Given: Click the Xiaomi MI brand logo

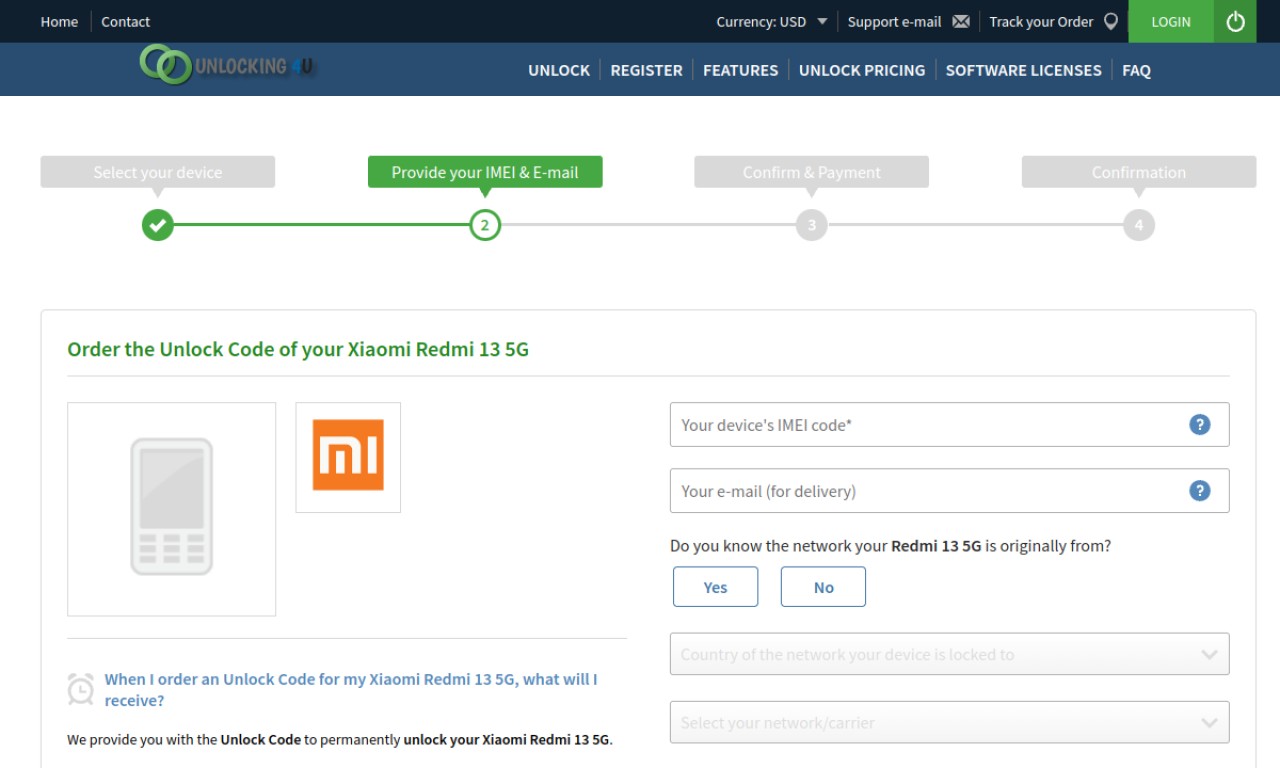Looking at the screenshot, I should (x=348, y=455).
